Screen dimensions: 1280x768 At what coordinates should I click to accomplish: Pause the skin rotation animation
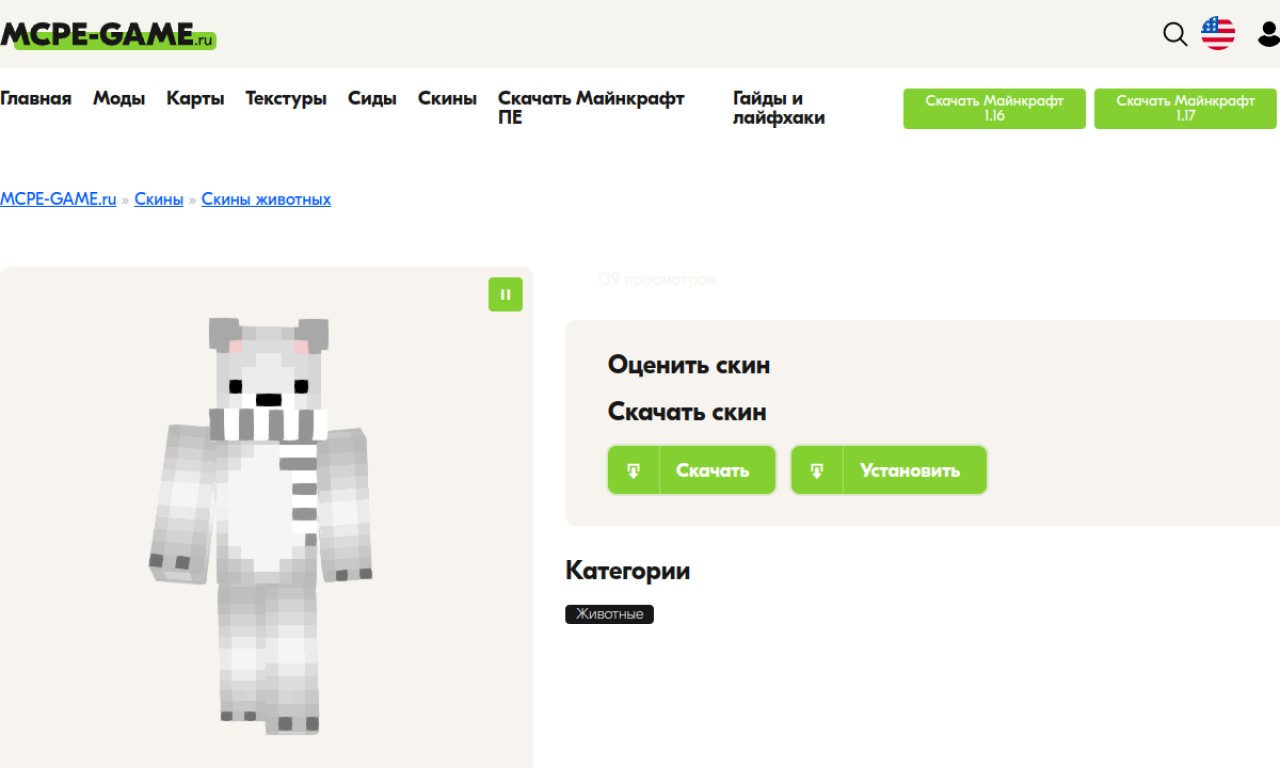[505, 294]
